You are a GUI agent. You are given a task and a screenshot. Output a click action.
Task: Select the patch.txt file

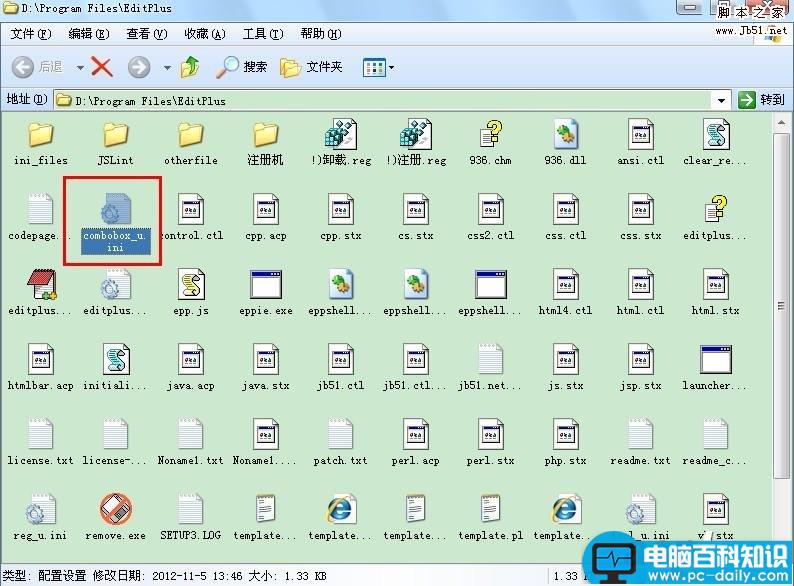click(341, 443)
